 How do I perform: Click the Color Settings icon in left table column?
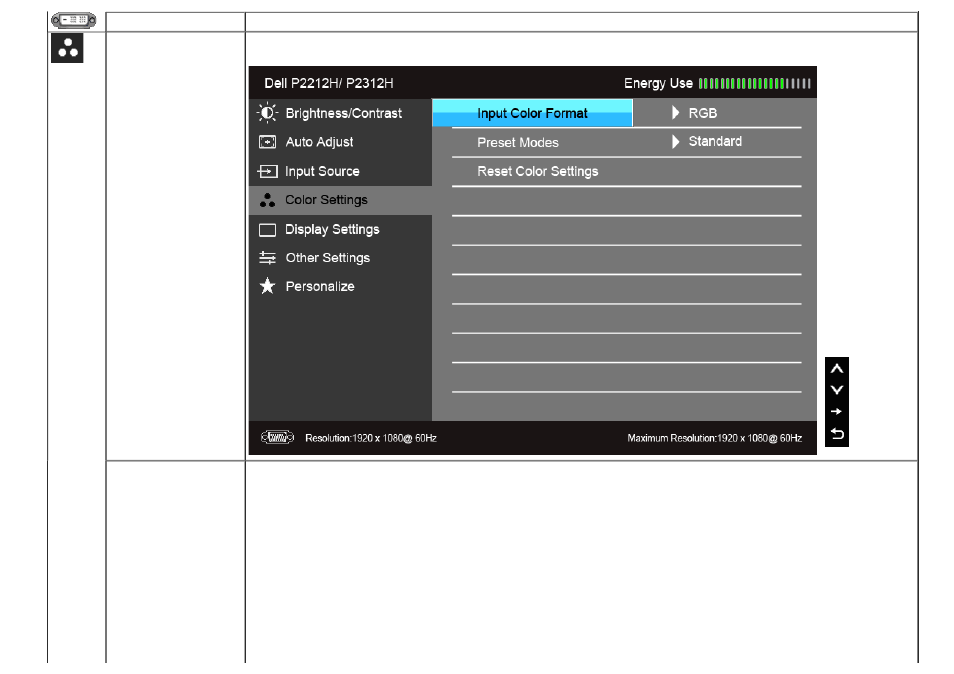click(x=67, y=49)
